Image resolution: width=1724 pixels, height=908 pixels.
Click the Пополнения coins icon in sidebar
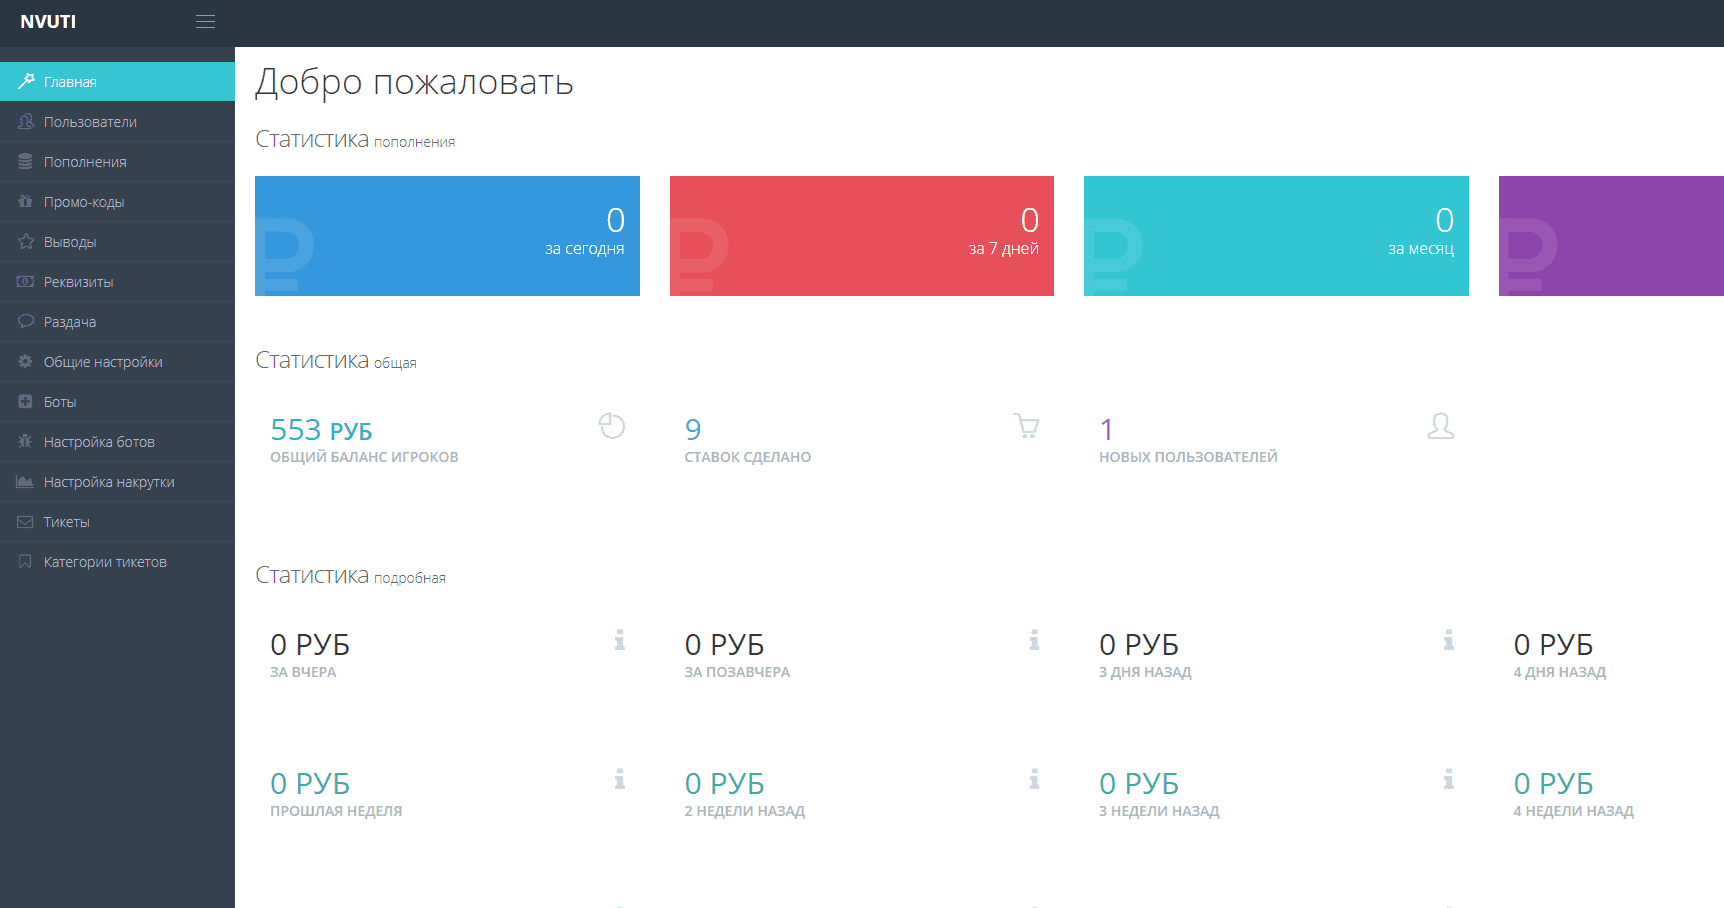coord(25,162)
